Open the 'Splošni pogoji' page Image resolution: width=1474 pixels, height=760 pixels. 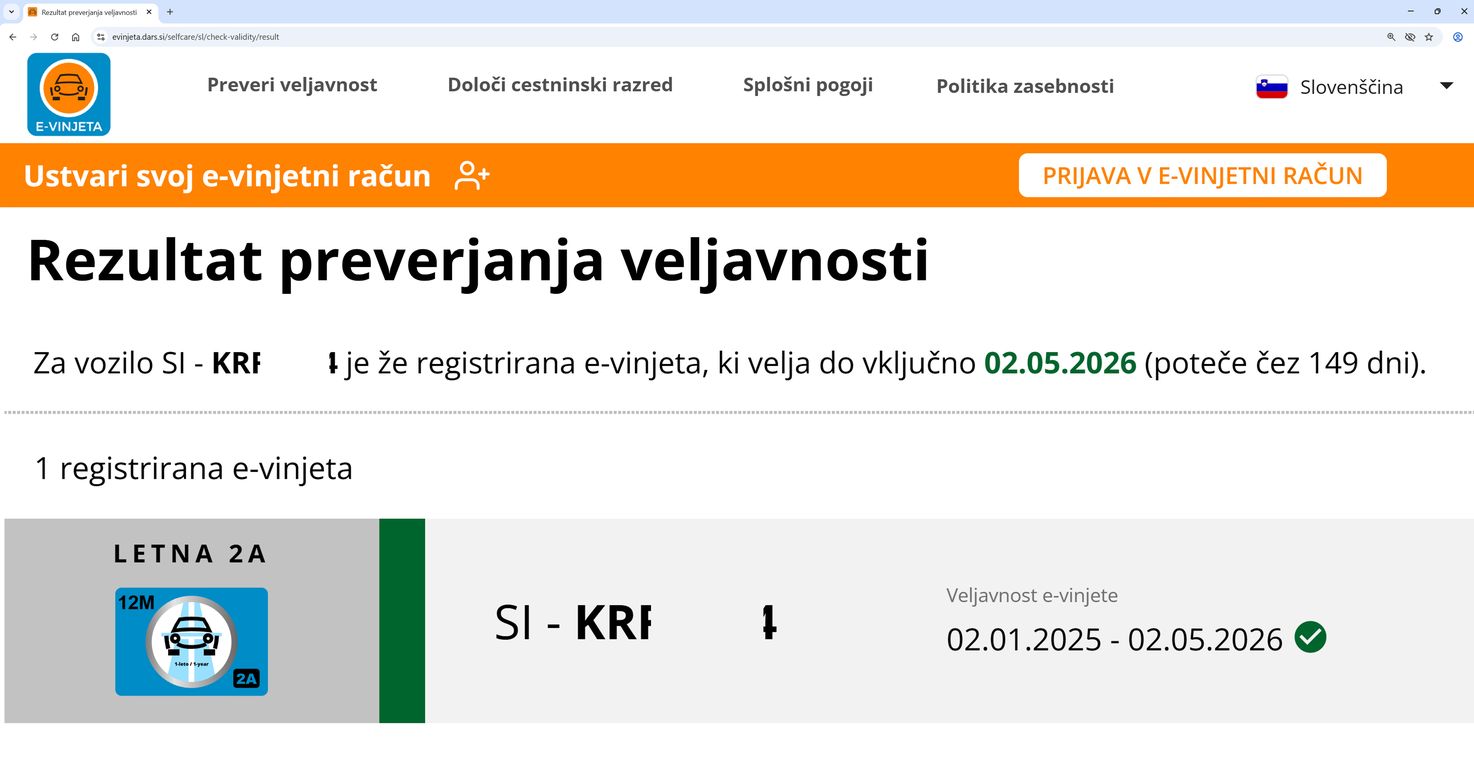coord(808,85)
